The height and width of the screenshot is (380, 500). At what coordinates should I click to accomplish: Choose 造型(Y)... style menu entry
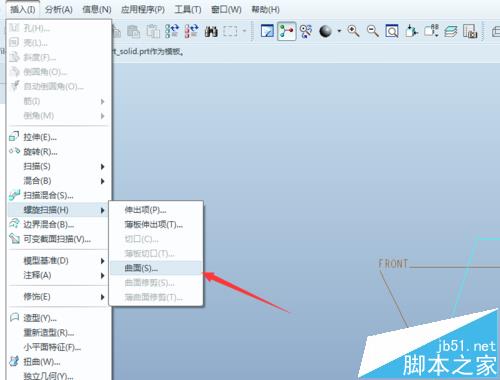click(58, 318)
